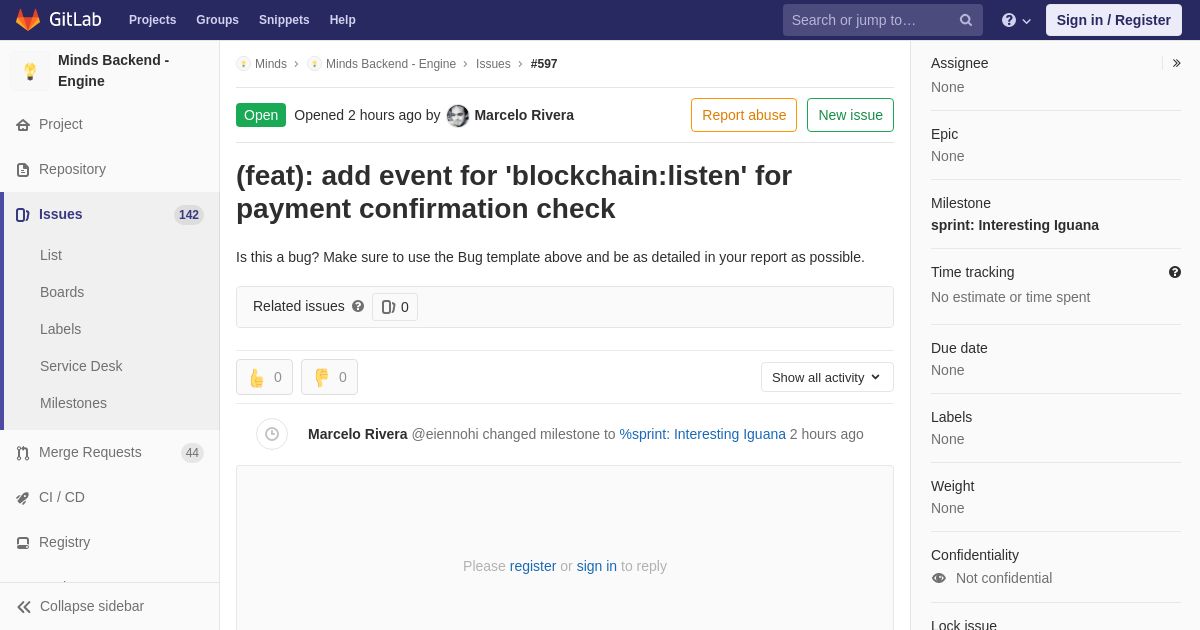This screenshot has height=630, width=1200.
Task: Click the search magnifier icon
Action: point(965,20)
